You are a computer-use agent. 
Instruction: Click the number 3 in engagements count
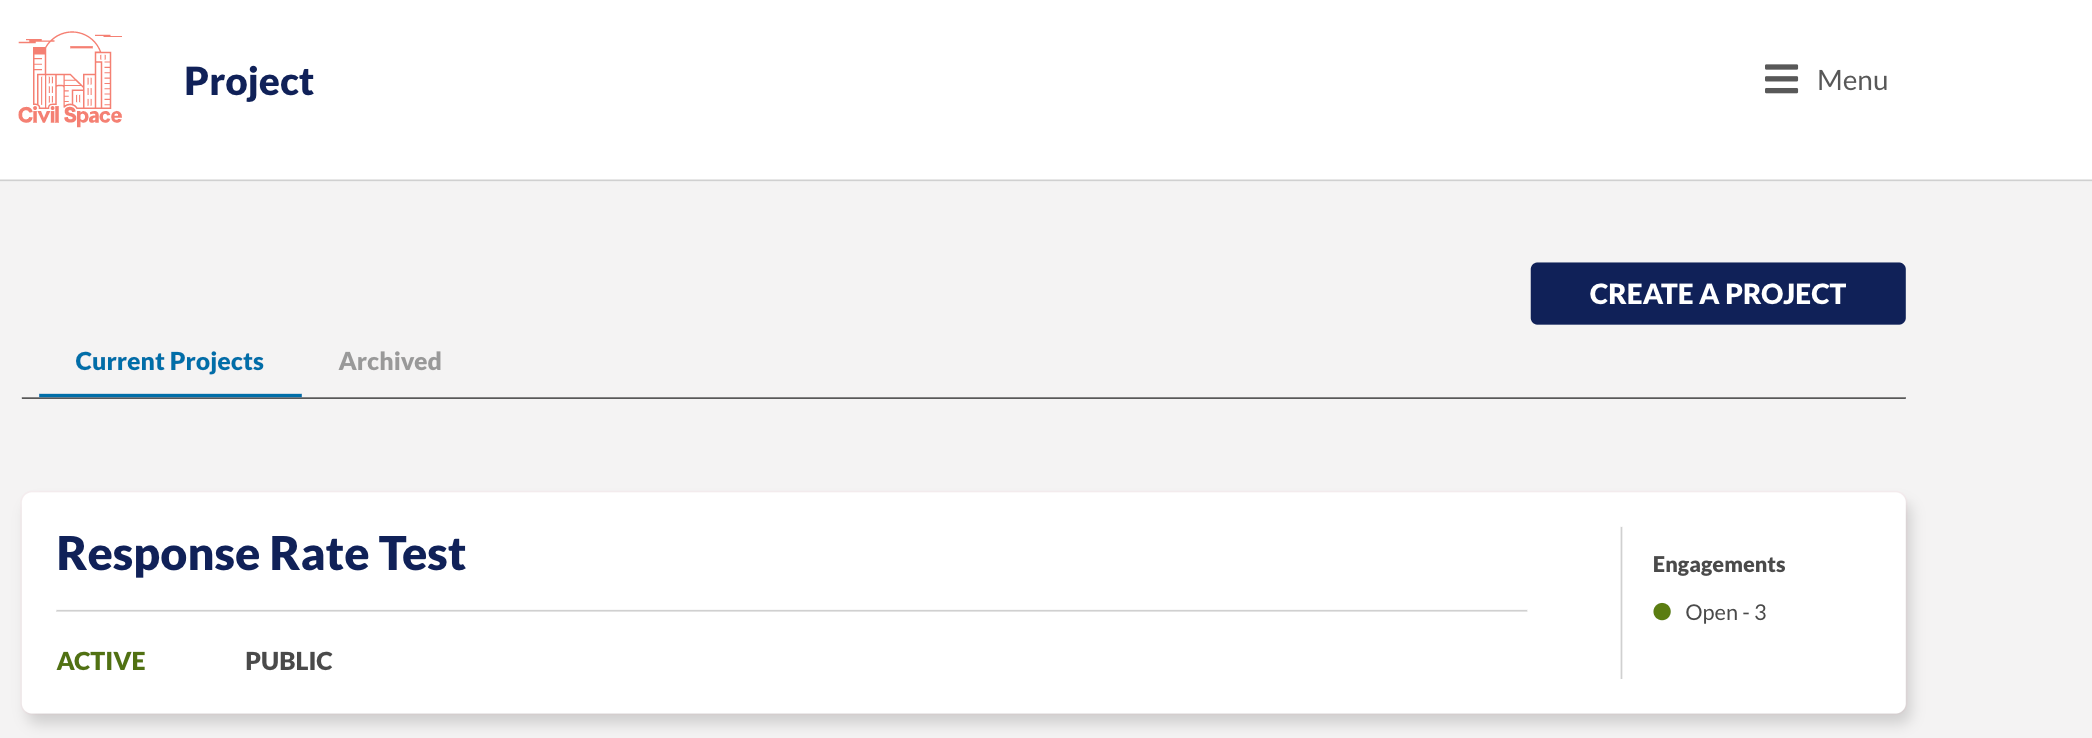click(x=1760, y=612)
